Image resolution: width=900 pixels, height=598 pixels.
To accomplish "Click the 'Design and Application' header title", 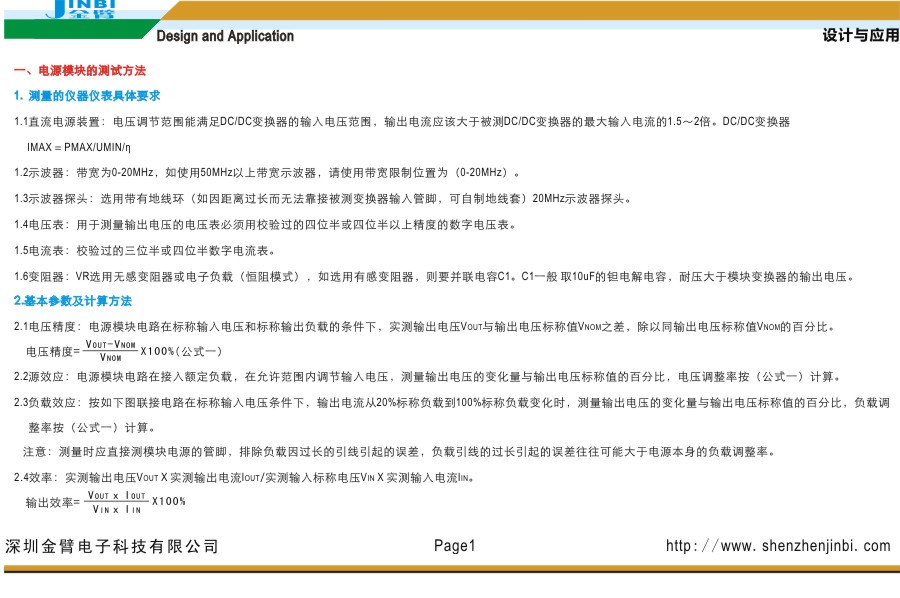I will 225,36.
